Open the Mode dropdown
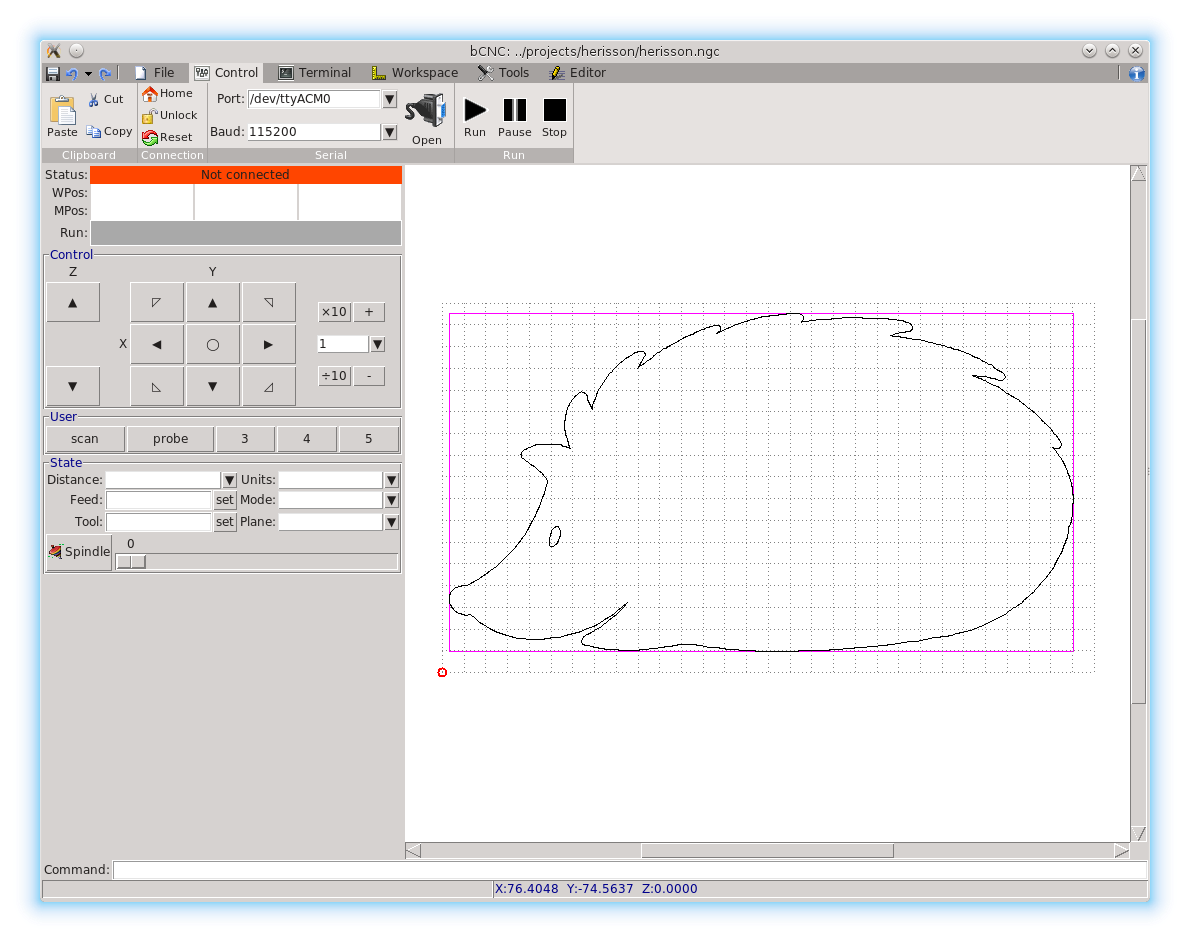Screen dimensions: 1190x942 pyautogui.click(x=391, y=500)
